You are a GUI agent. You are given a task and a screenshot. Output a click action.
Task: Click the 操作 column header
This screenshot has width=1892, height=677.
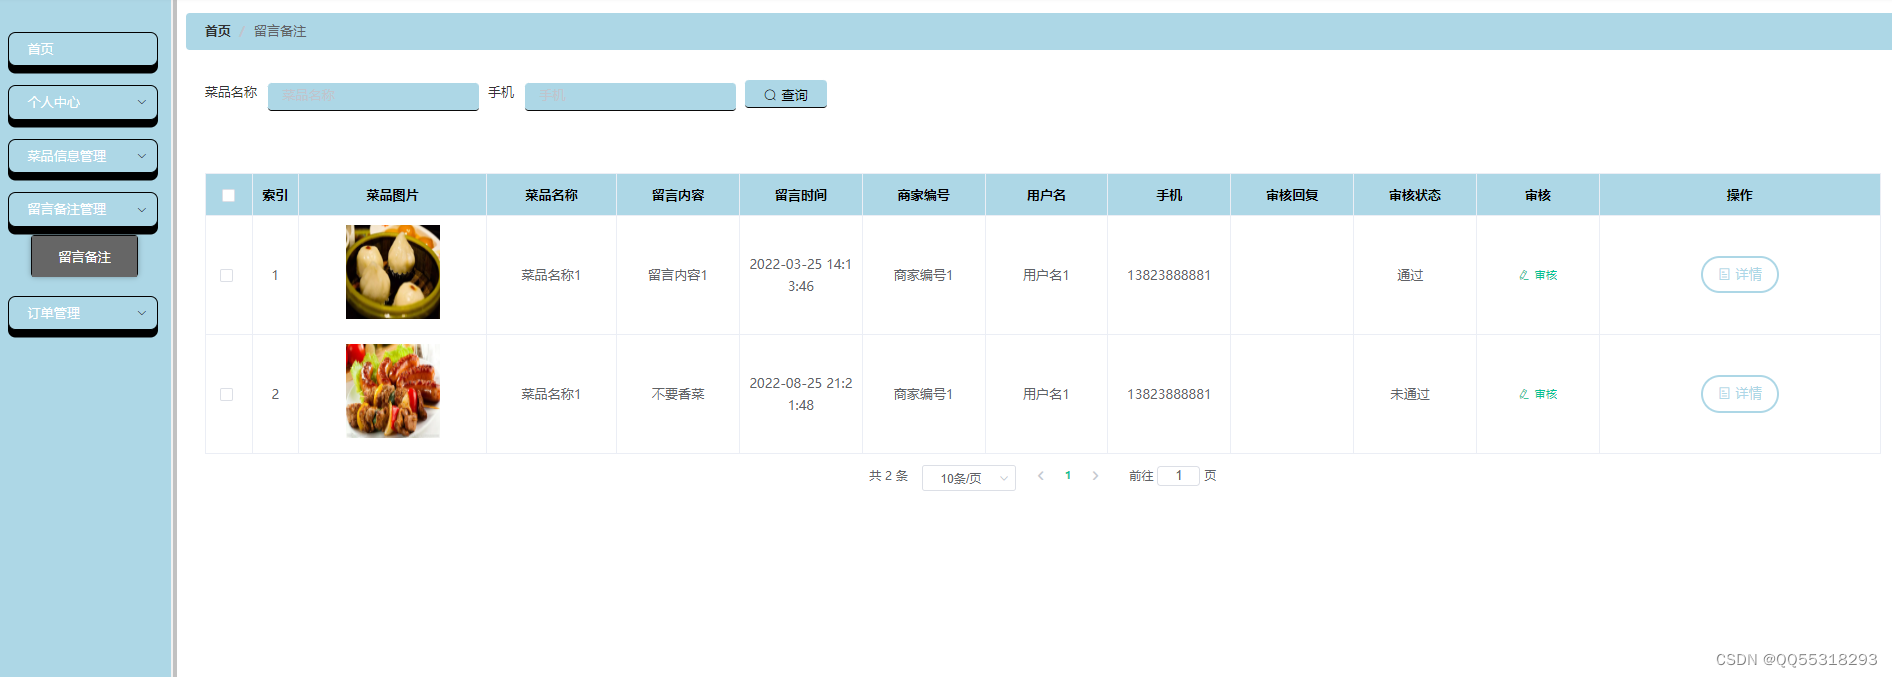click(x=1739, y=195)
